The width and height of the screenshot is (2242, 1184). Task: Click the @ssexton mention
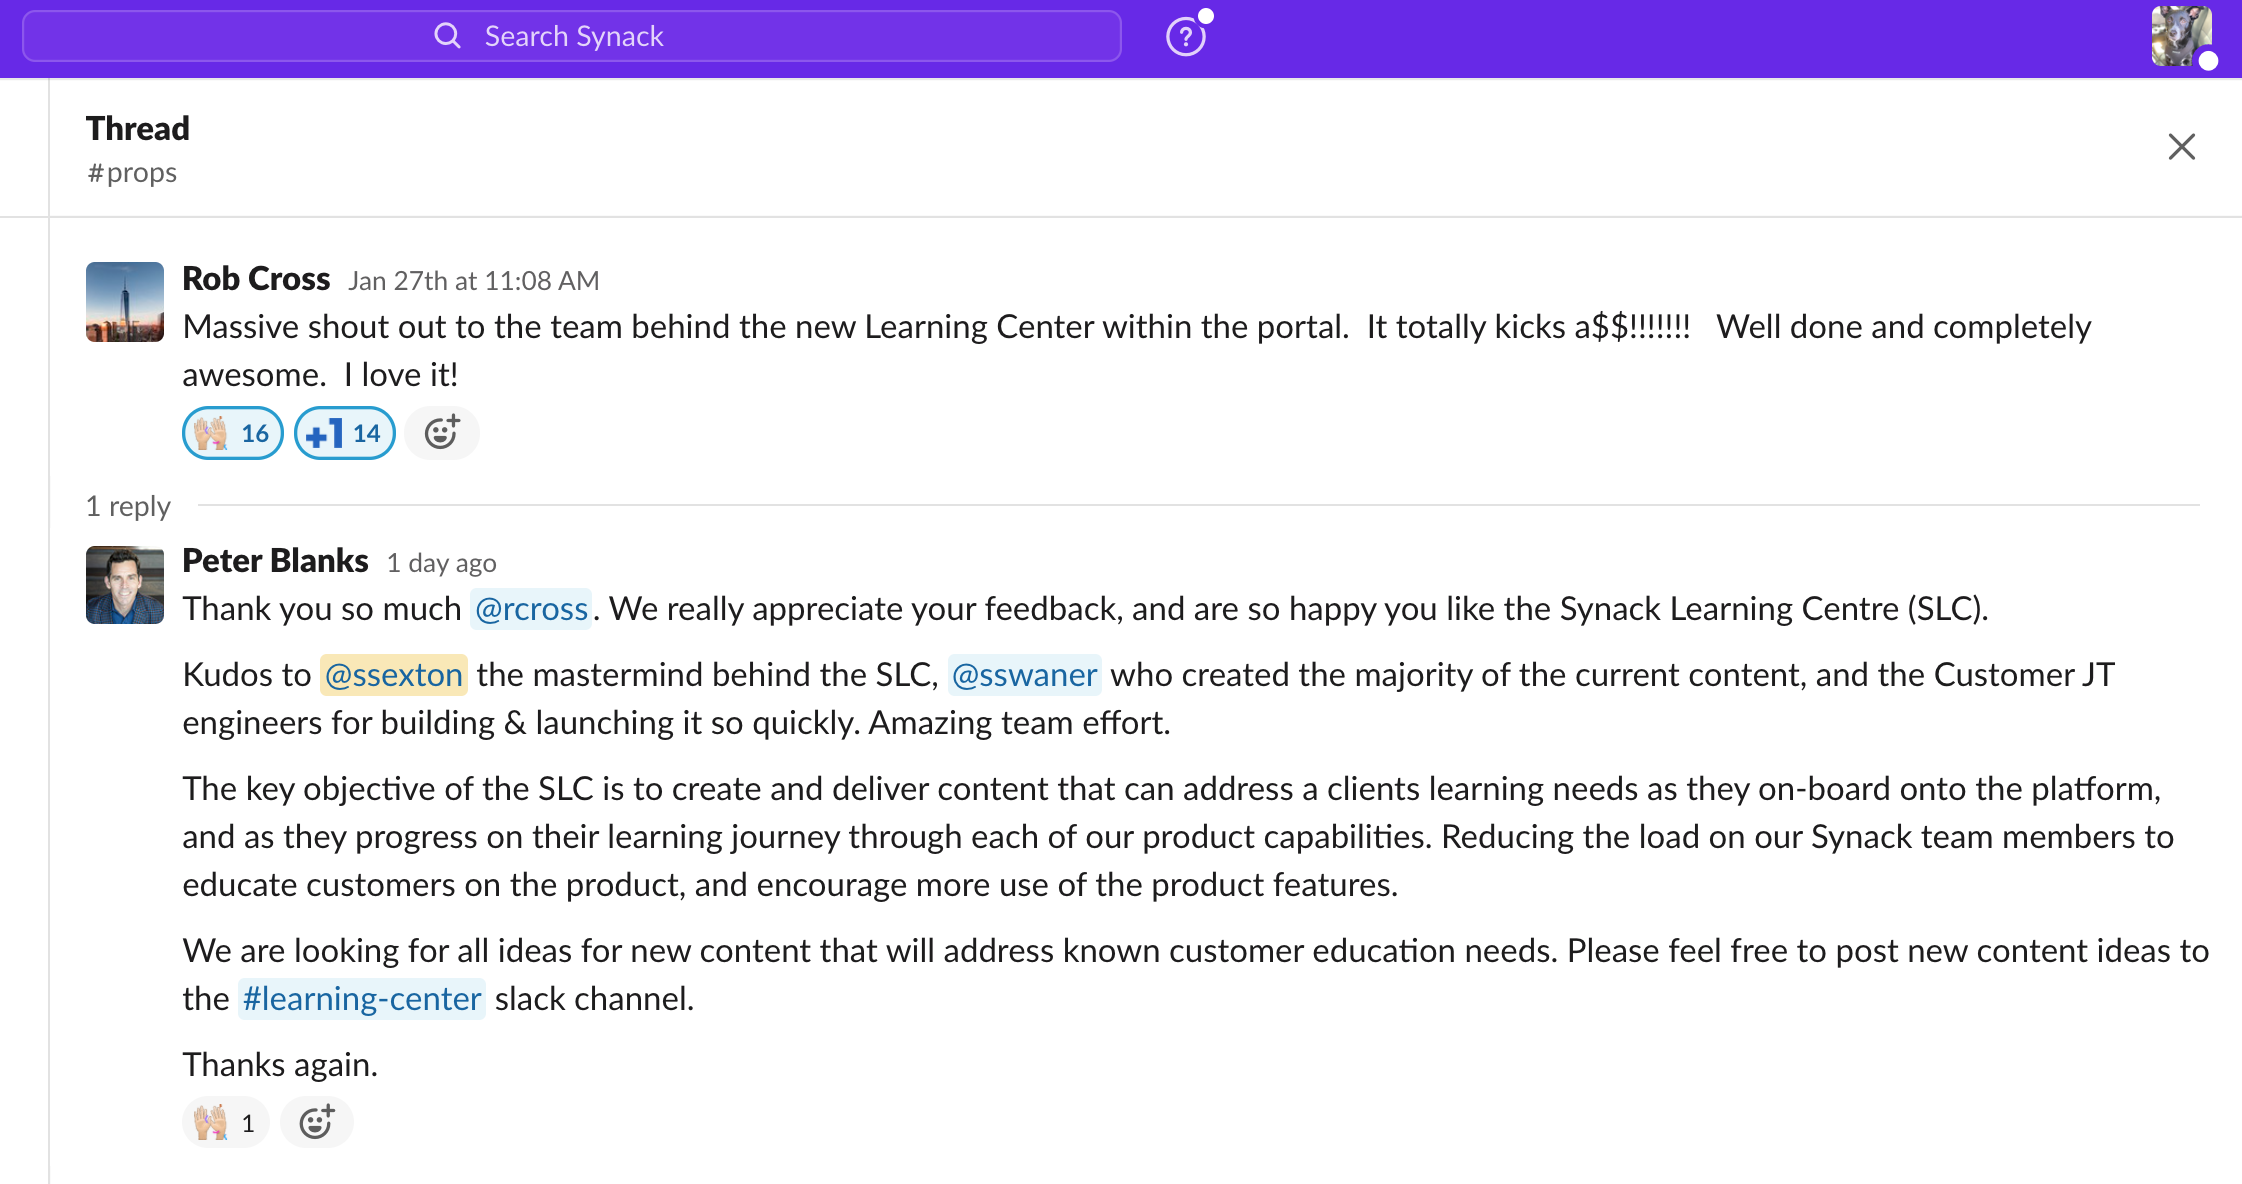(394, 675)
